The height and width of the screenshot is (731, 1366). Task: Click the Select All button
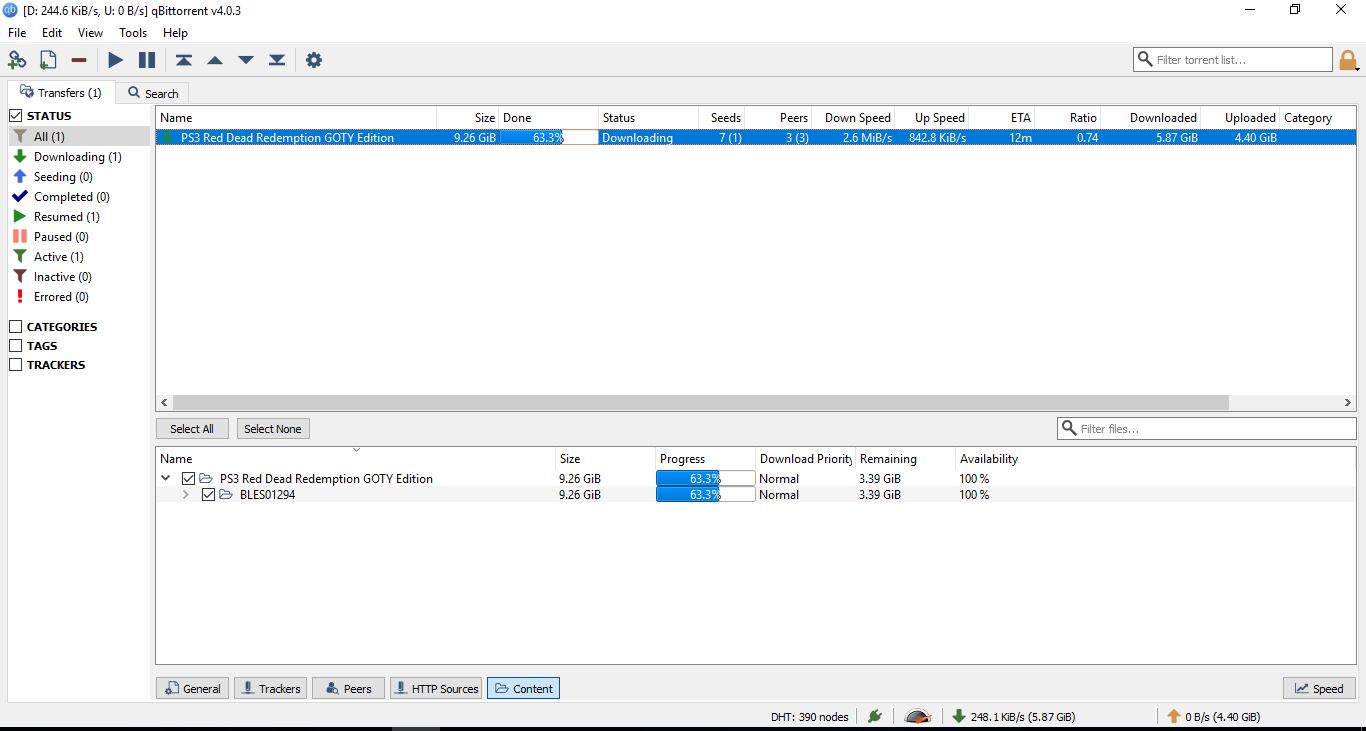[192, 429]
